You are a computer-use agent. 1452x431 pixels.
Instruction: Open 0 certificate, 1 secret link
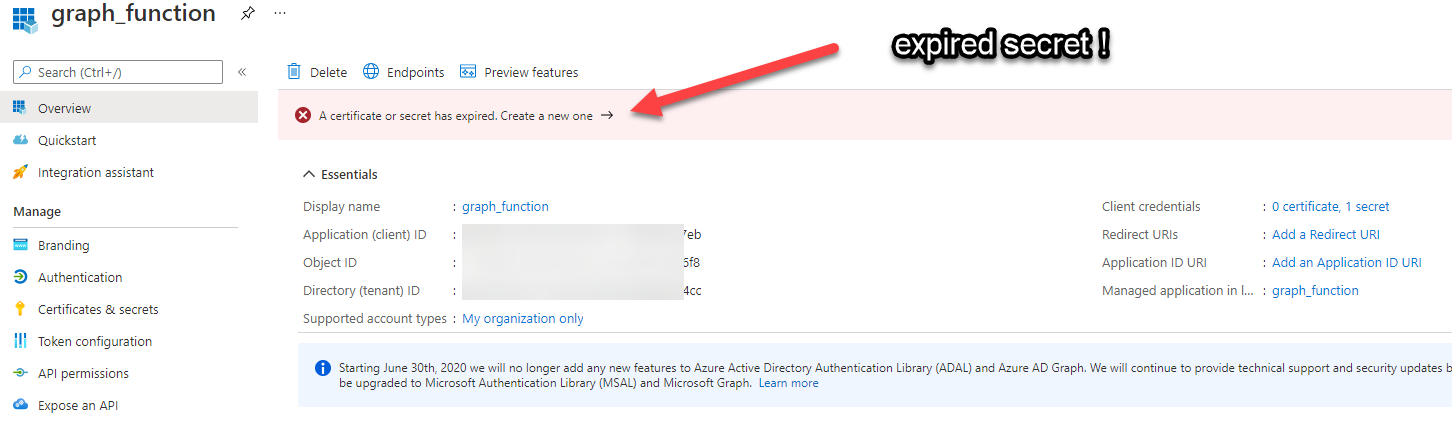1330,206
